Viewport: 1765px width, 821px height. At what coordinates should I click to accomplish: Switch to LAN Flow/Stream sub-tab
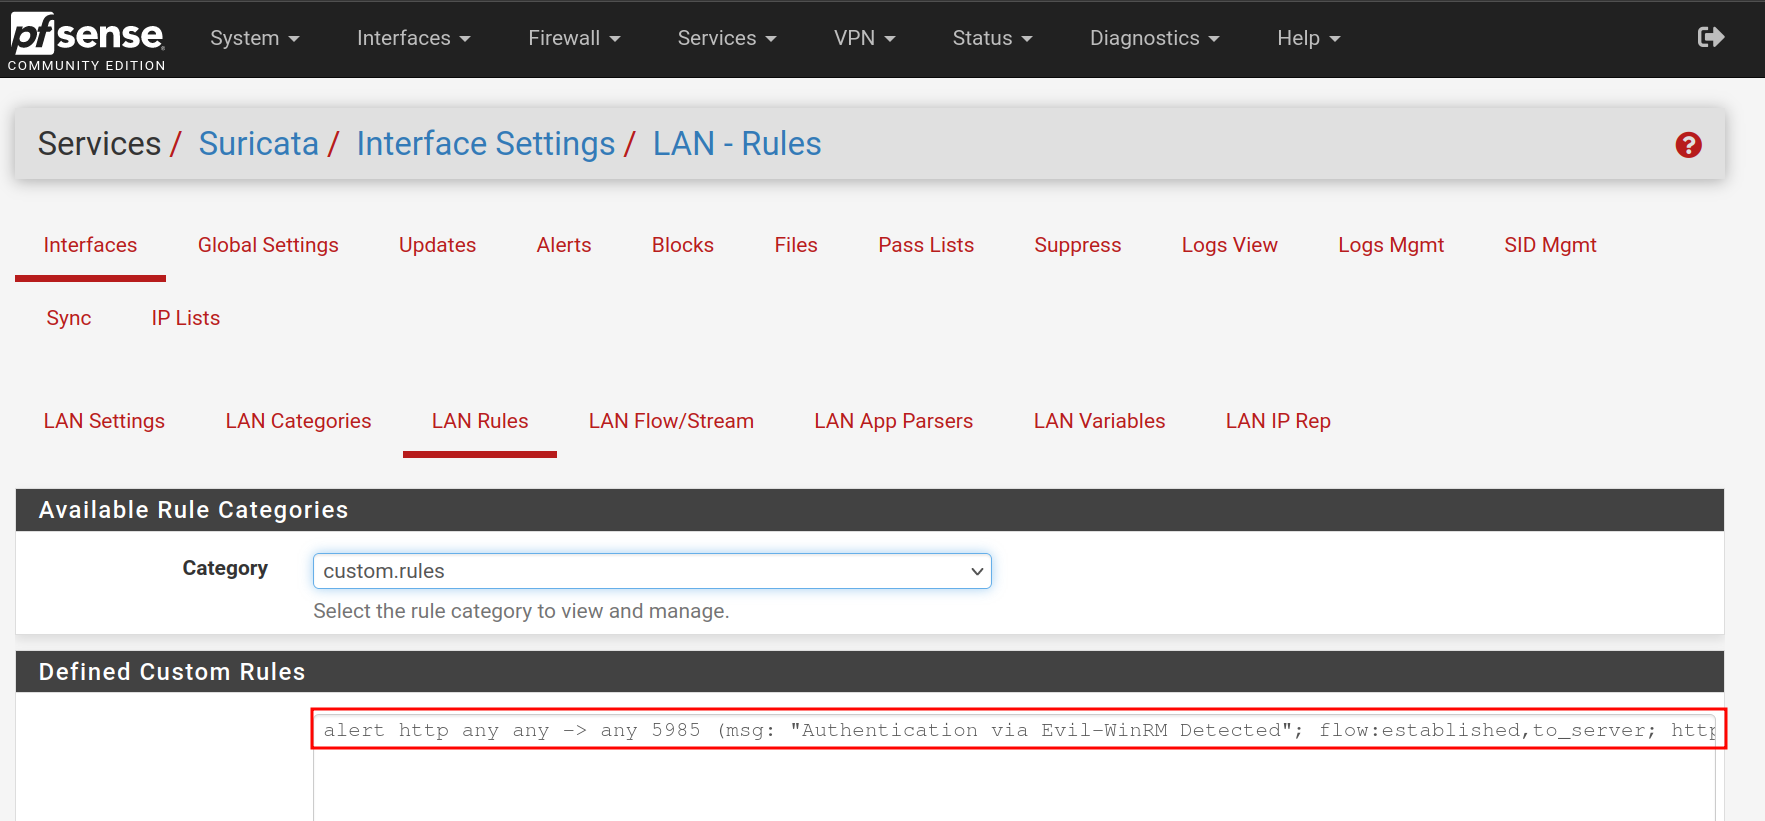[x=671, y=421]
